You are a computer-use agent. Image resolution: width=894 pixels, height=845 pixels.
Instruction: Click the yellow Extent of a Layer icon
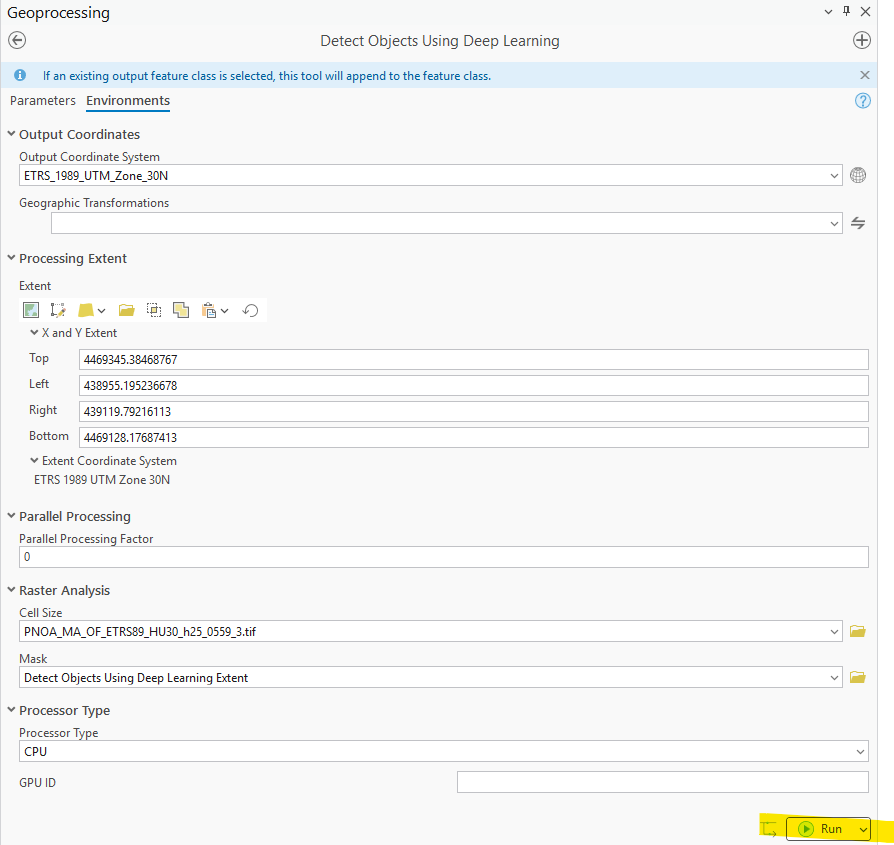click(x=86, y=310)
